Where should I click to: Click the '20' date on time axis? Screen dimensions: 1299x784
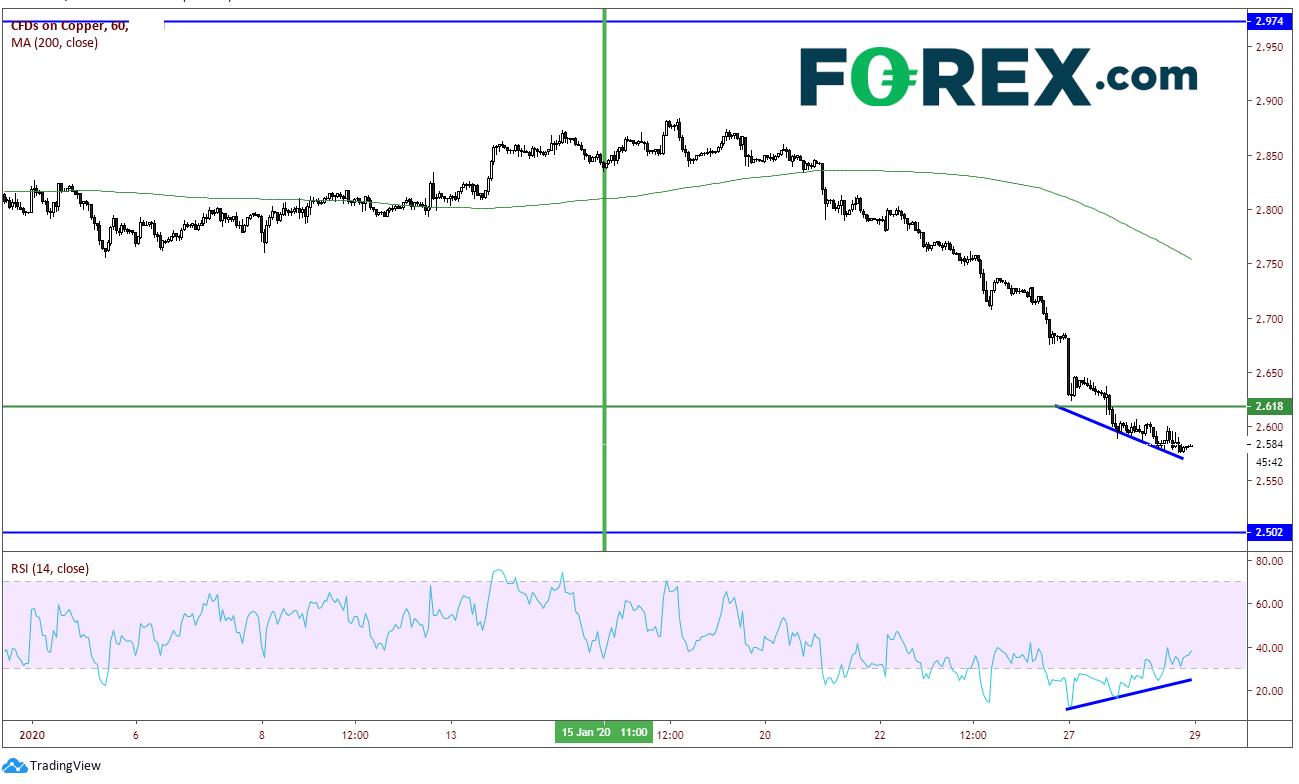pos(765,733)
